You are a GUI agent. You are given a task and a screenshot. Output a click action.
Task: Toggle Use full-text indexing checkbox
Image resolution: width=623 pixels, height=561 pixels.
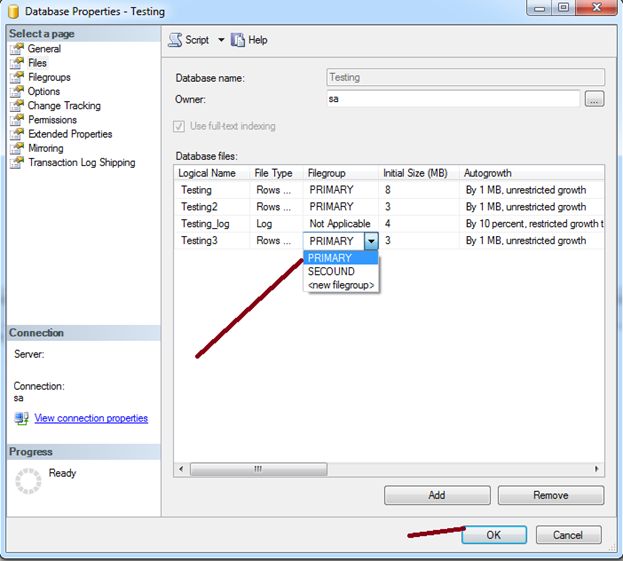(179, 126)
